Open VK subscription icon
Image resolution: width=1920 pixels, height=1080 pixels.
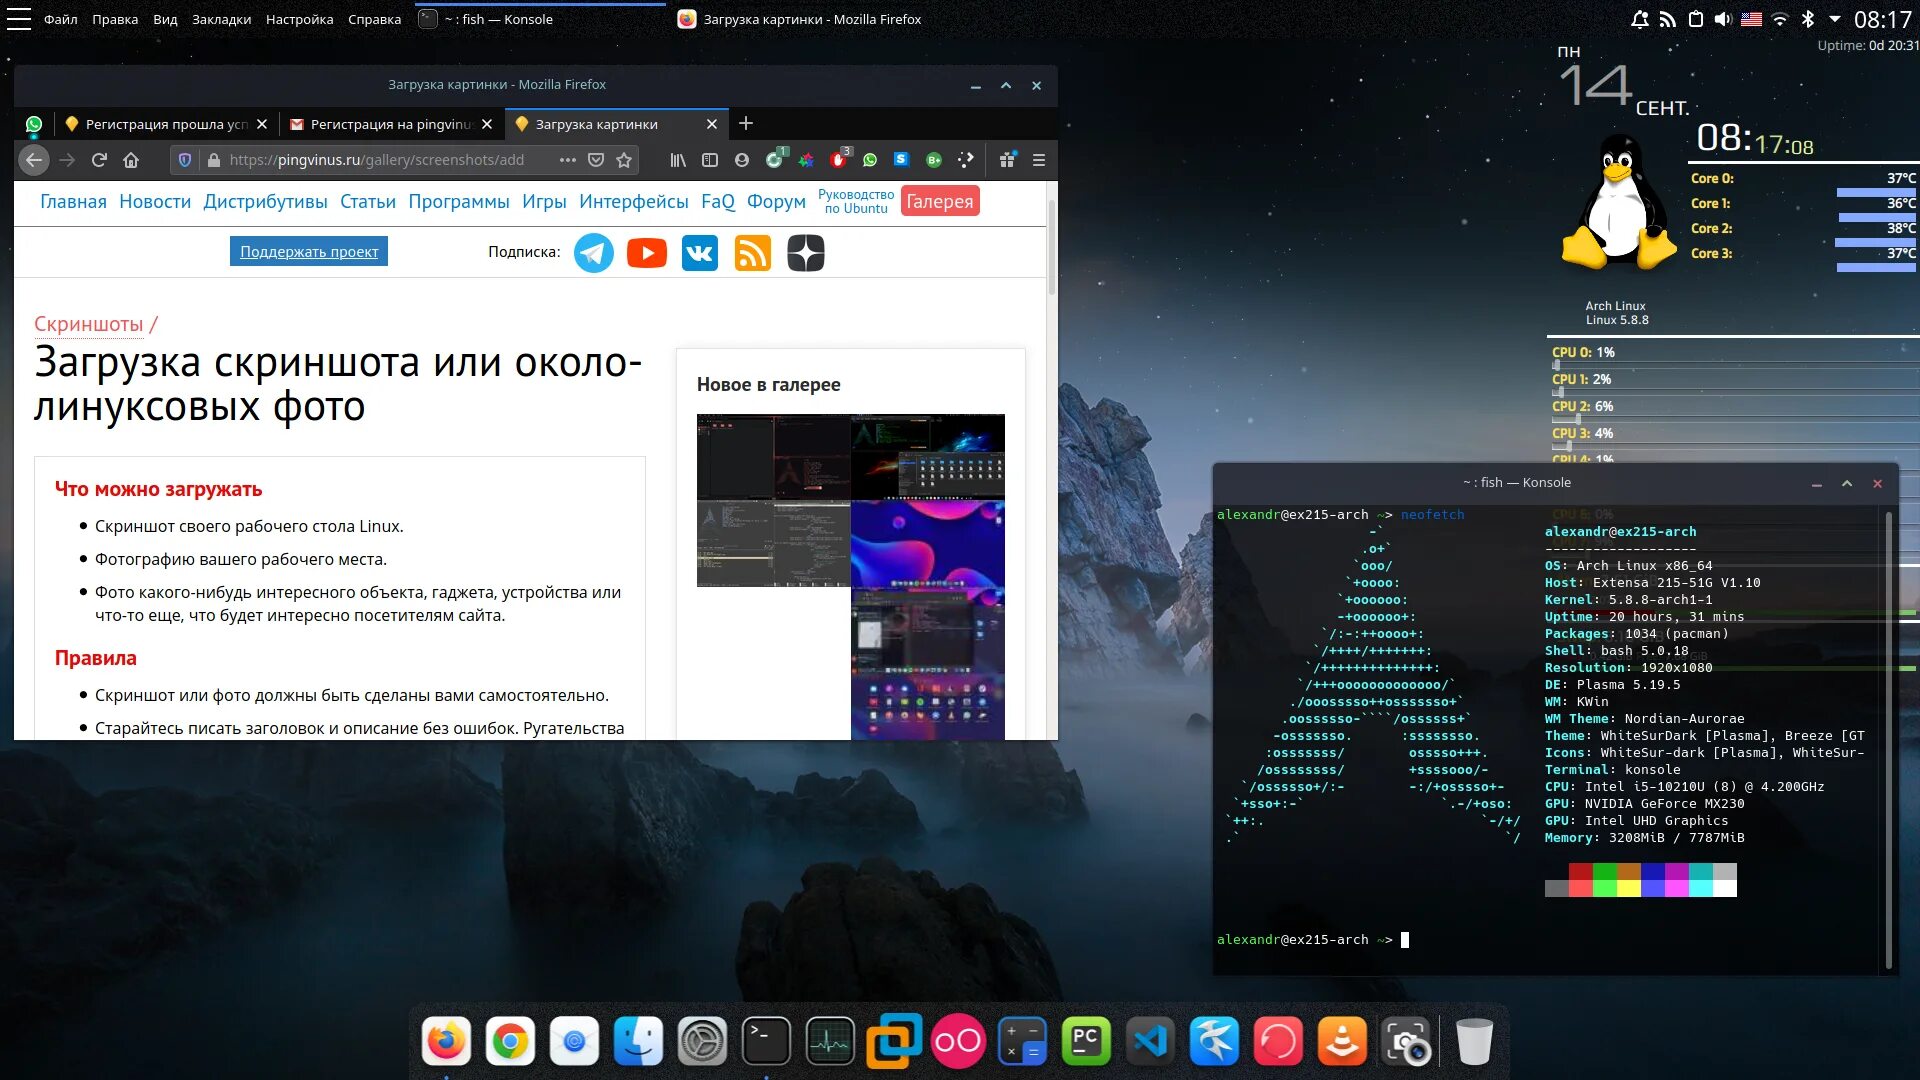tap(700, 253)
